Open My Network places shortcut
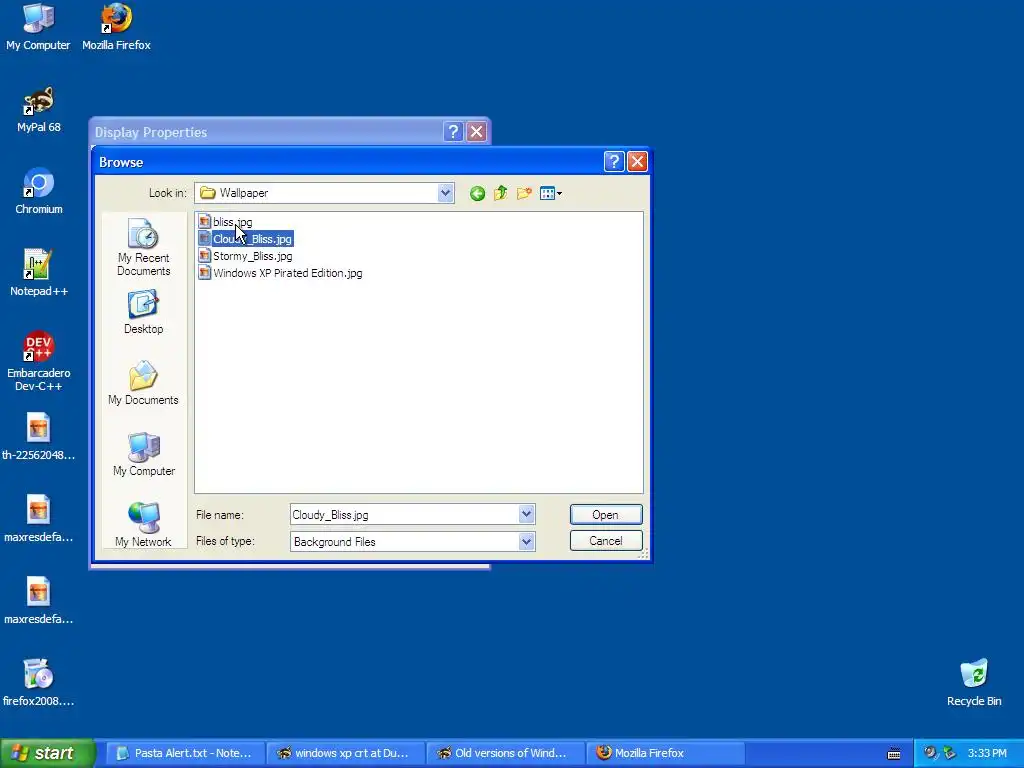The width and height of the screenshot is (1024, 768). pos(143,525)
